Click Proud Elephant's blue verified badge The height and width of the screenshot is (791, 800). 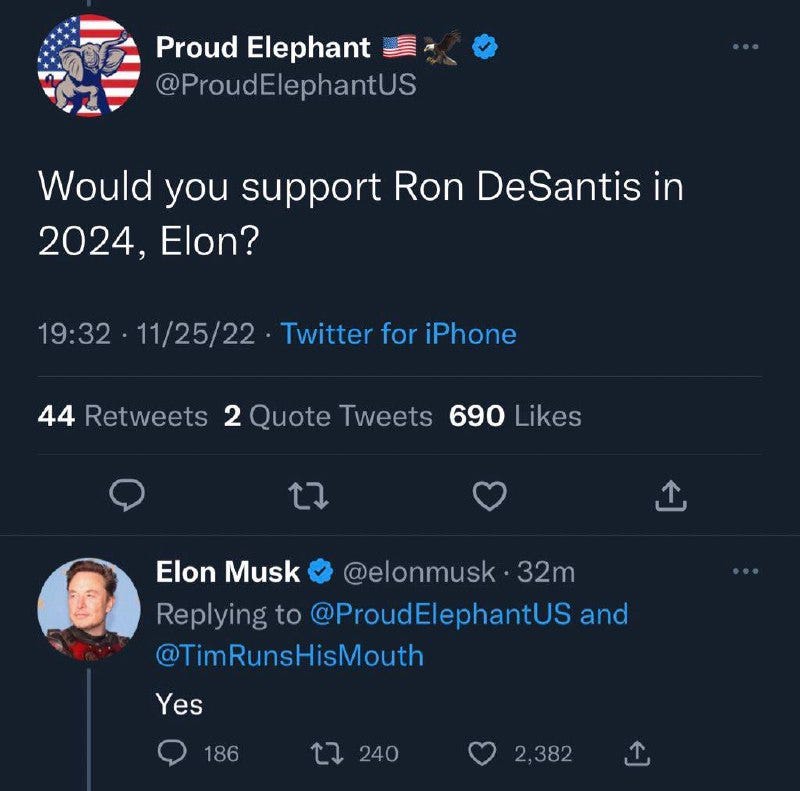pyautogui.click(x=485, y=47)
